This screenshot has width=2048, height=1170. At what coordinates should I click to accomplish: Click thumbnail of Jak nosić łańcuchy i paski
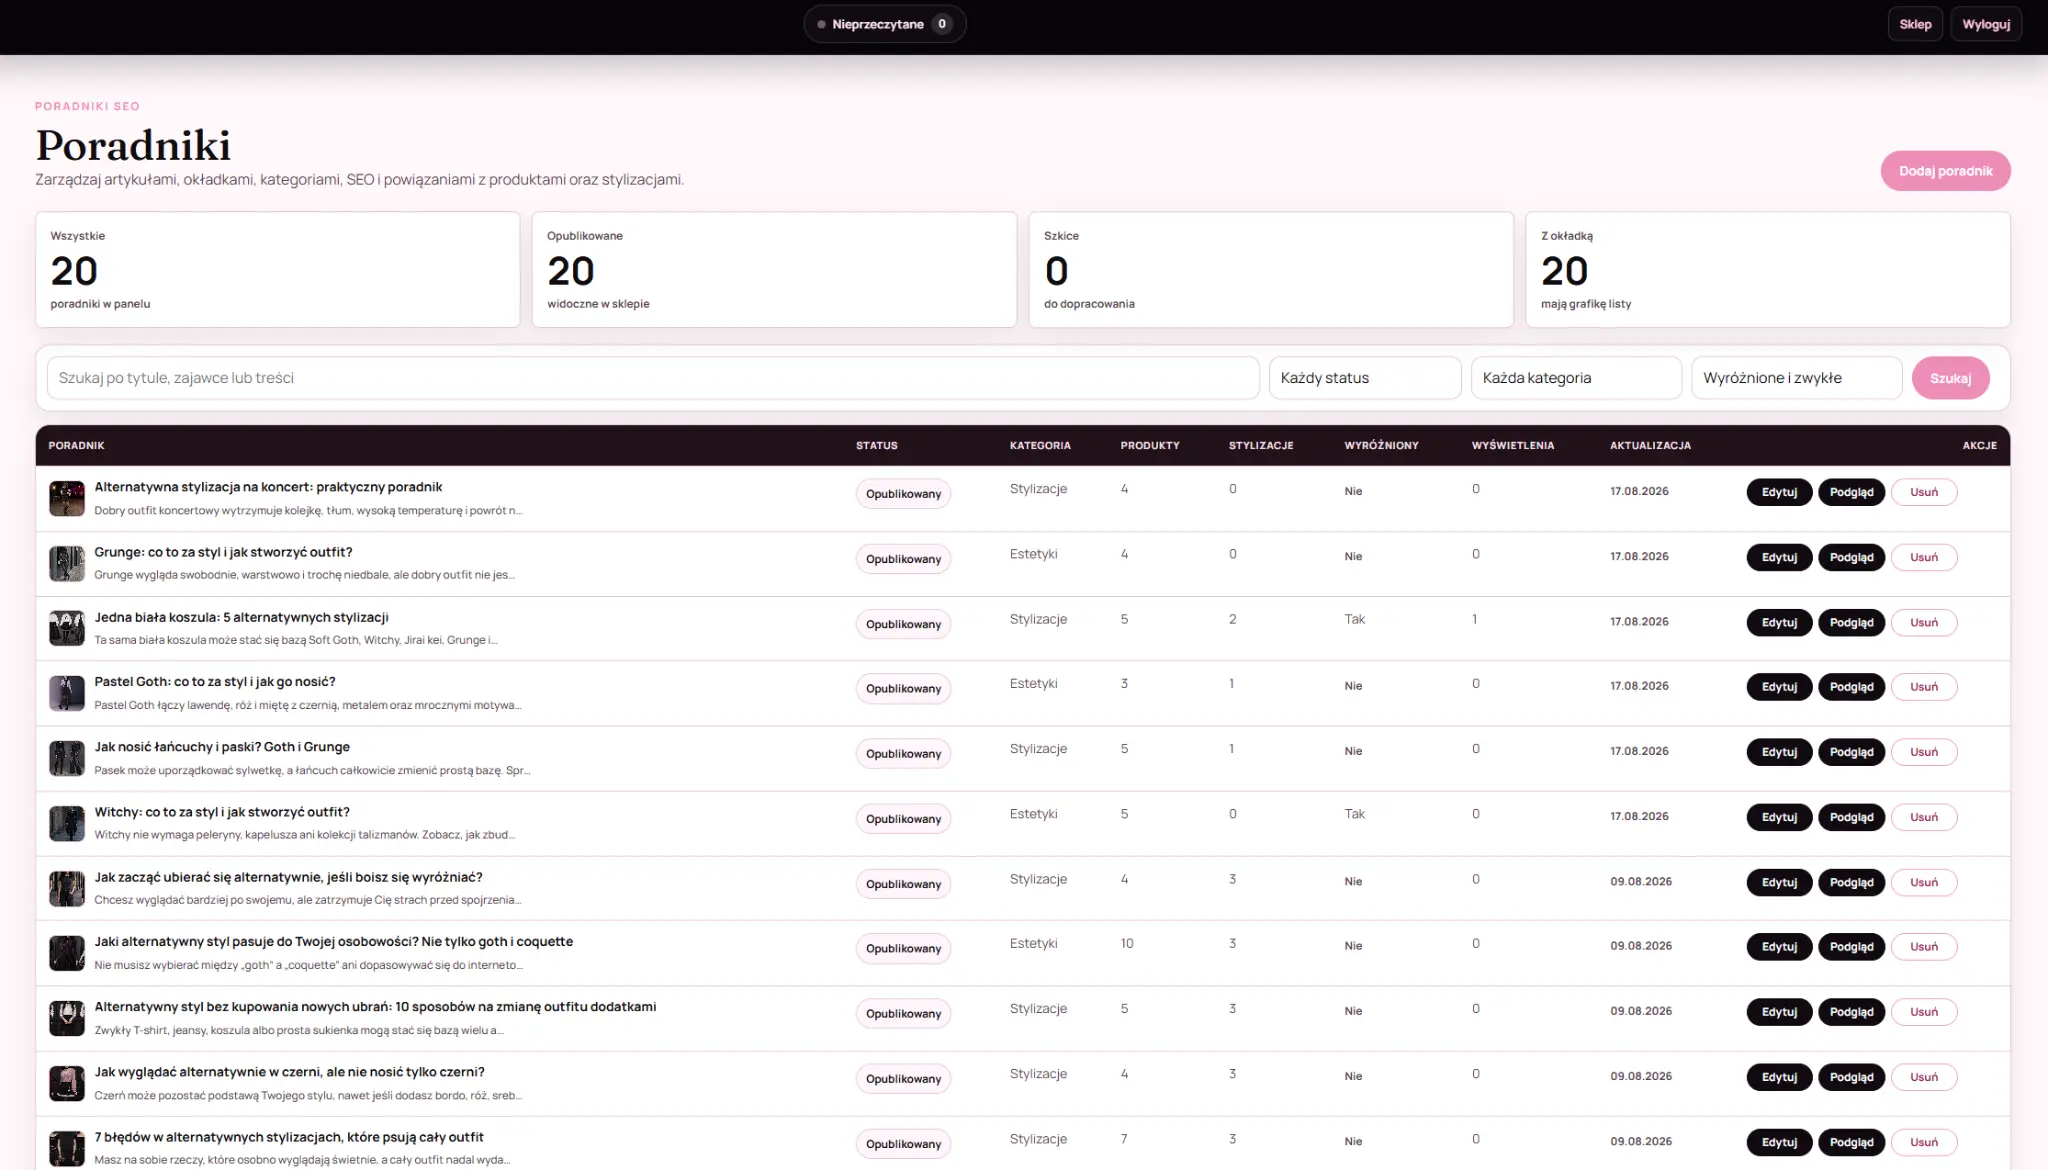[x=67, y=758]
